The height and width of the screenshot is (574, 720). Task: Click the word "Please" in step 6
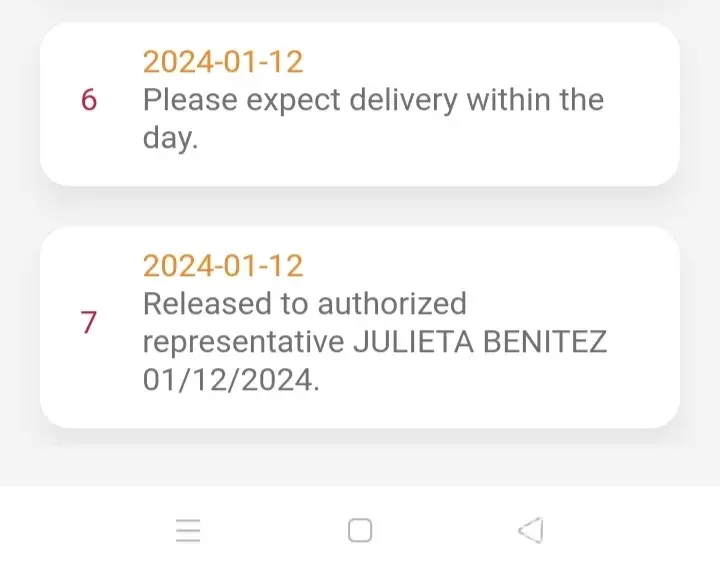(x=193, y=100)
